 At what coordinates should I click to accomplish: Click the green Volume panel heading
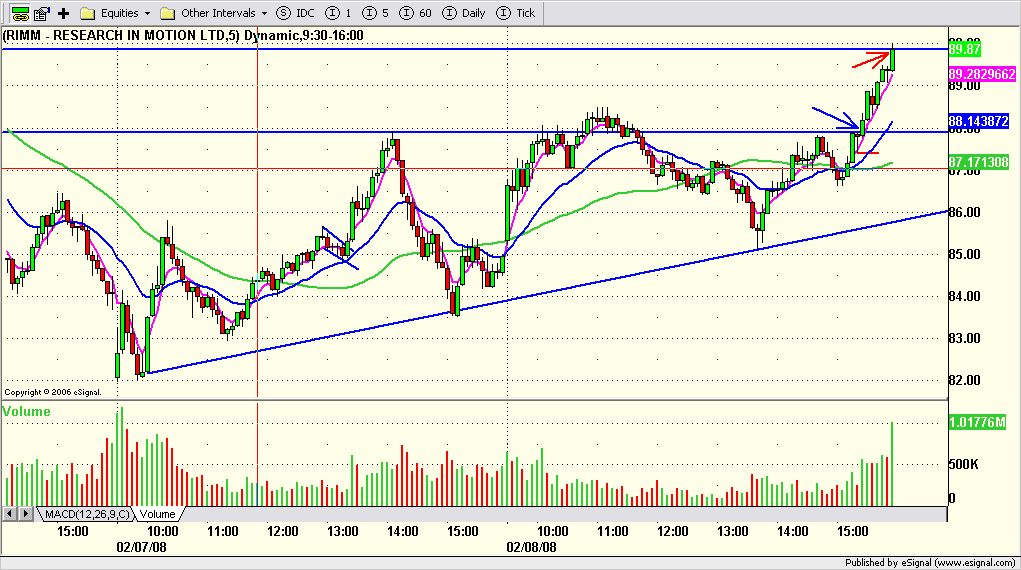[26, 411]
